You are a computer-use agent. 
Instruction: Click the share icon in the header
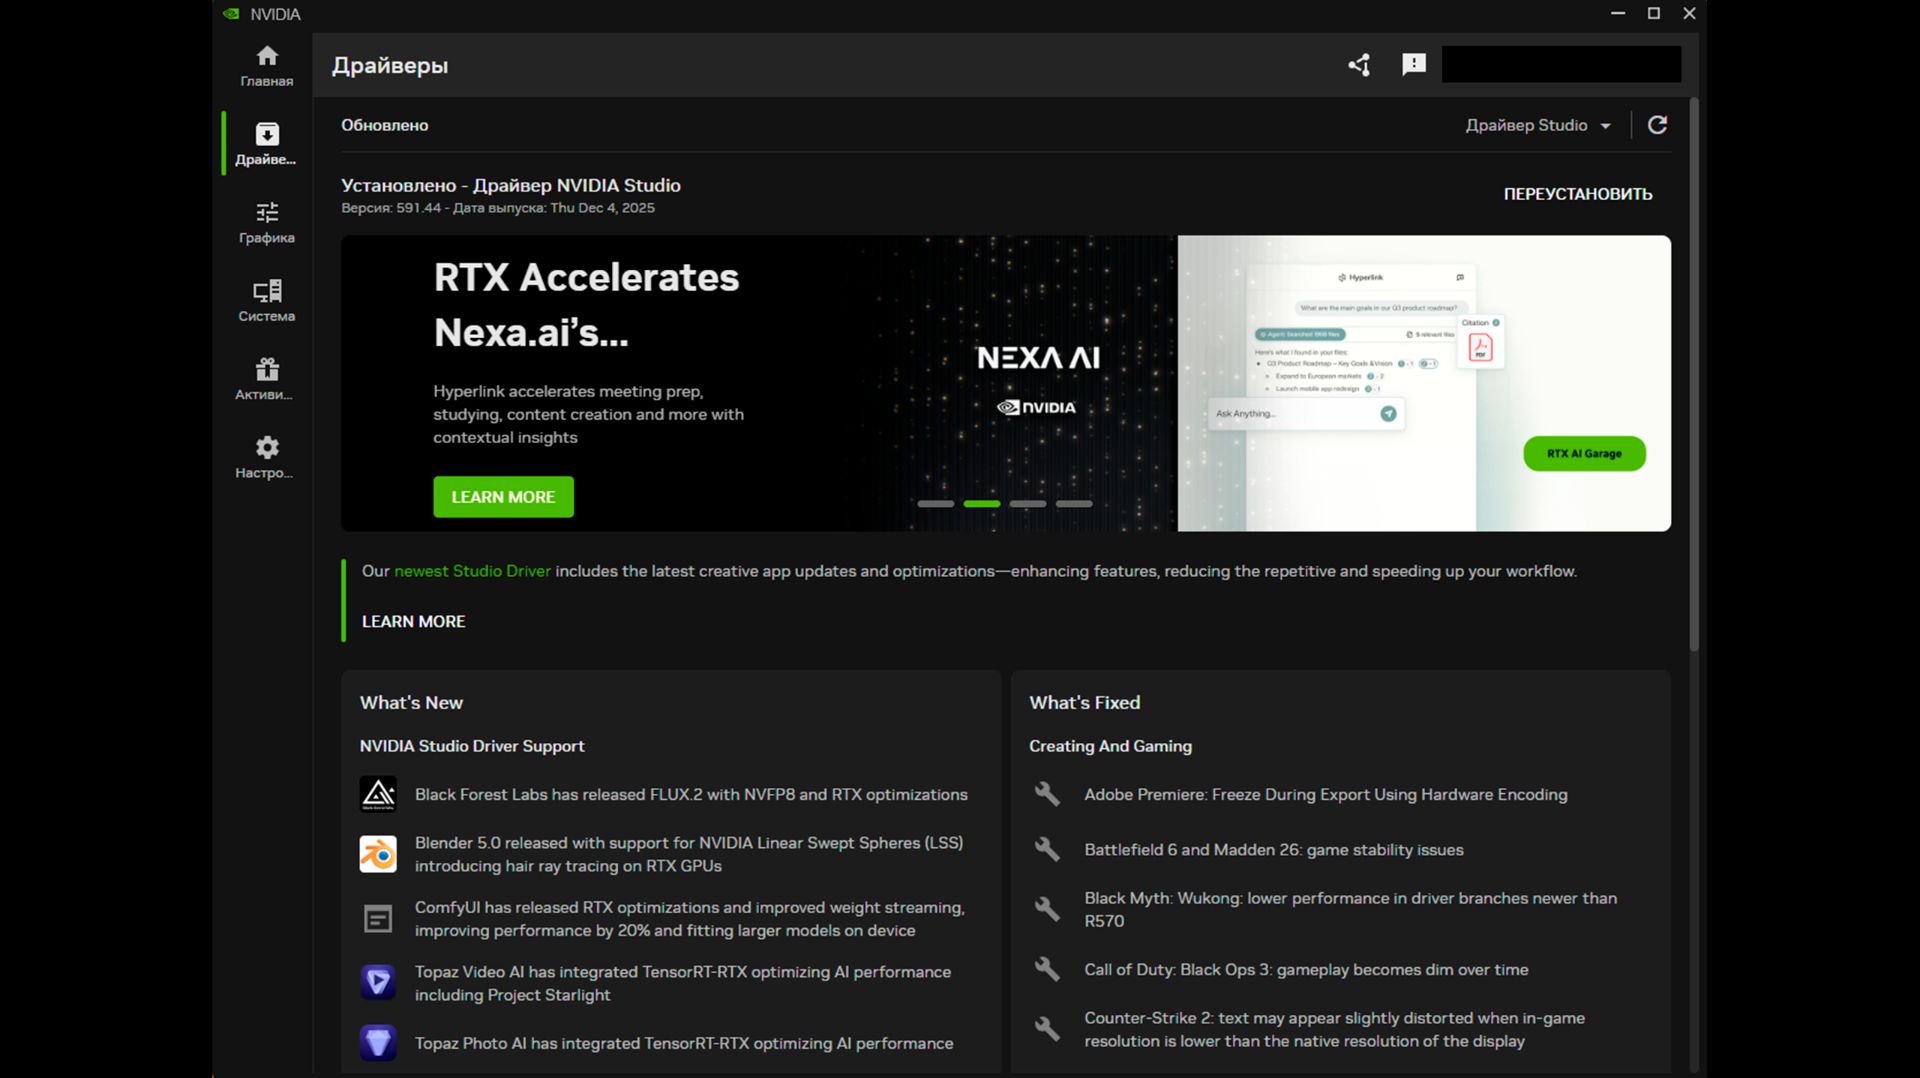tap(1359, 65)
